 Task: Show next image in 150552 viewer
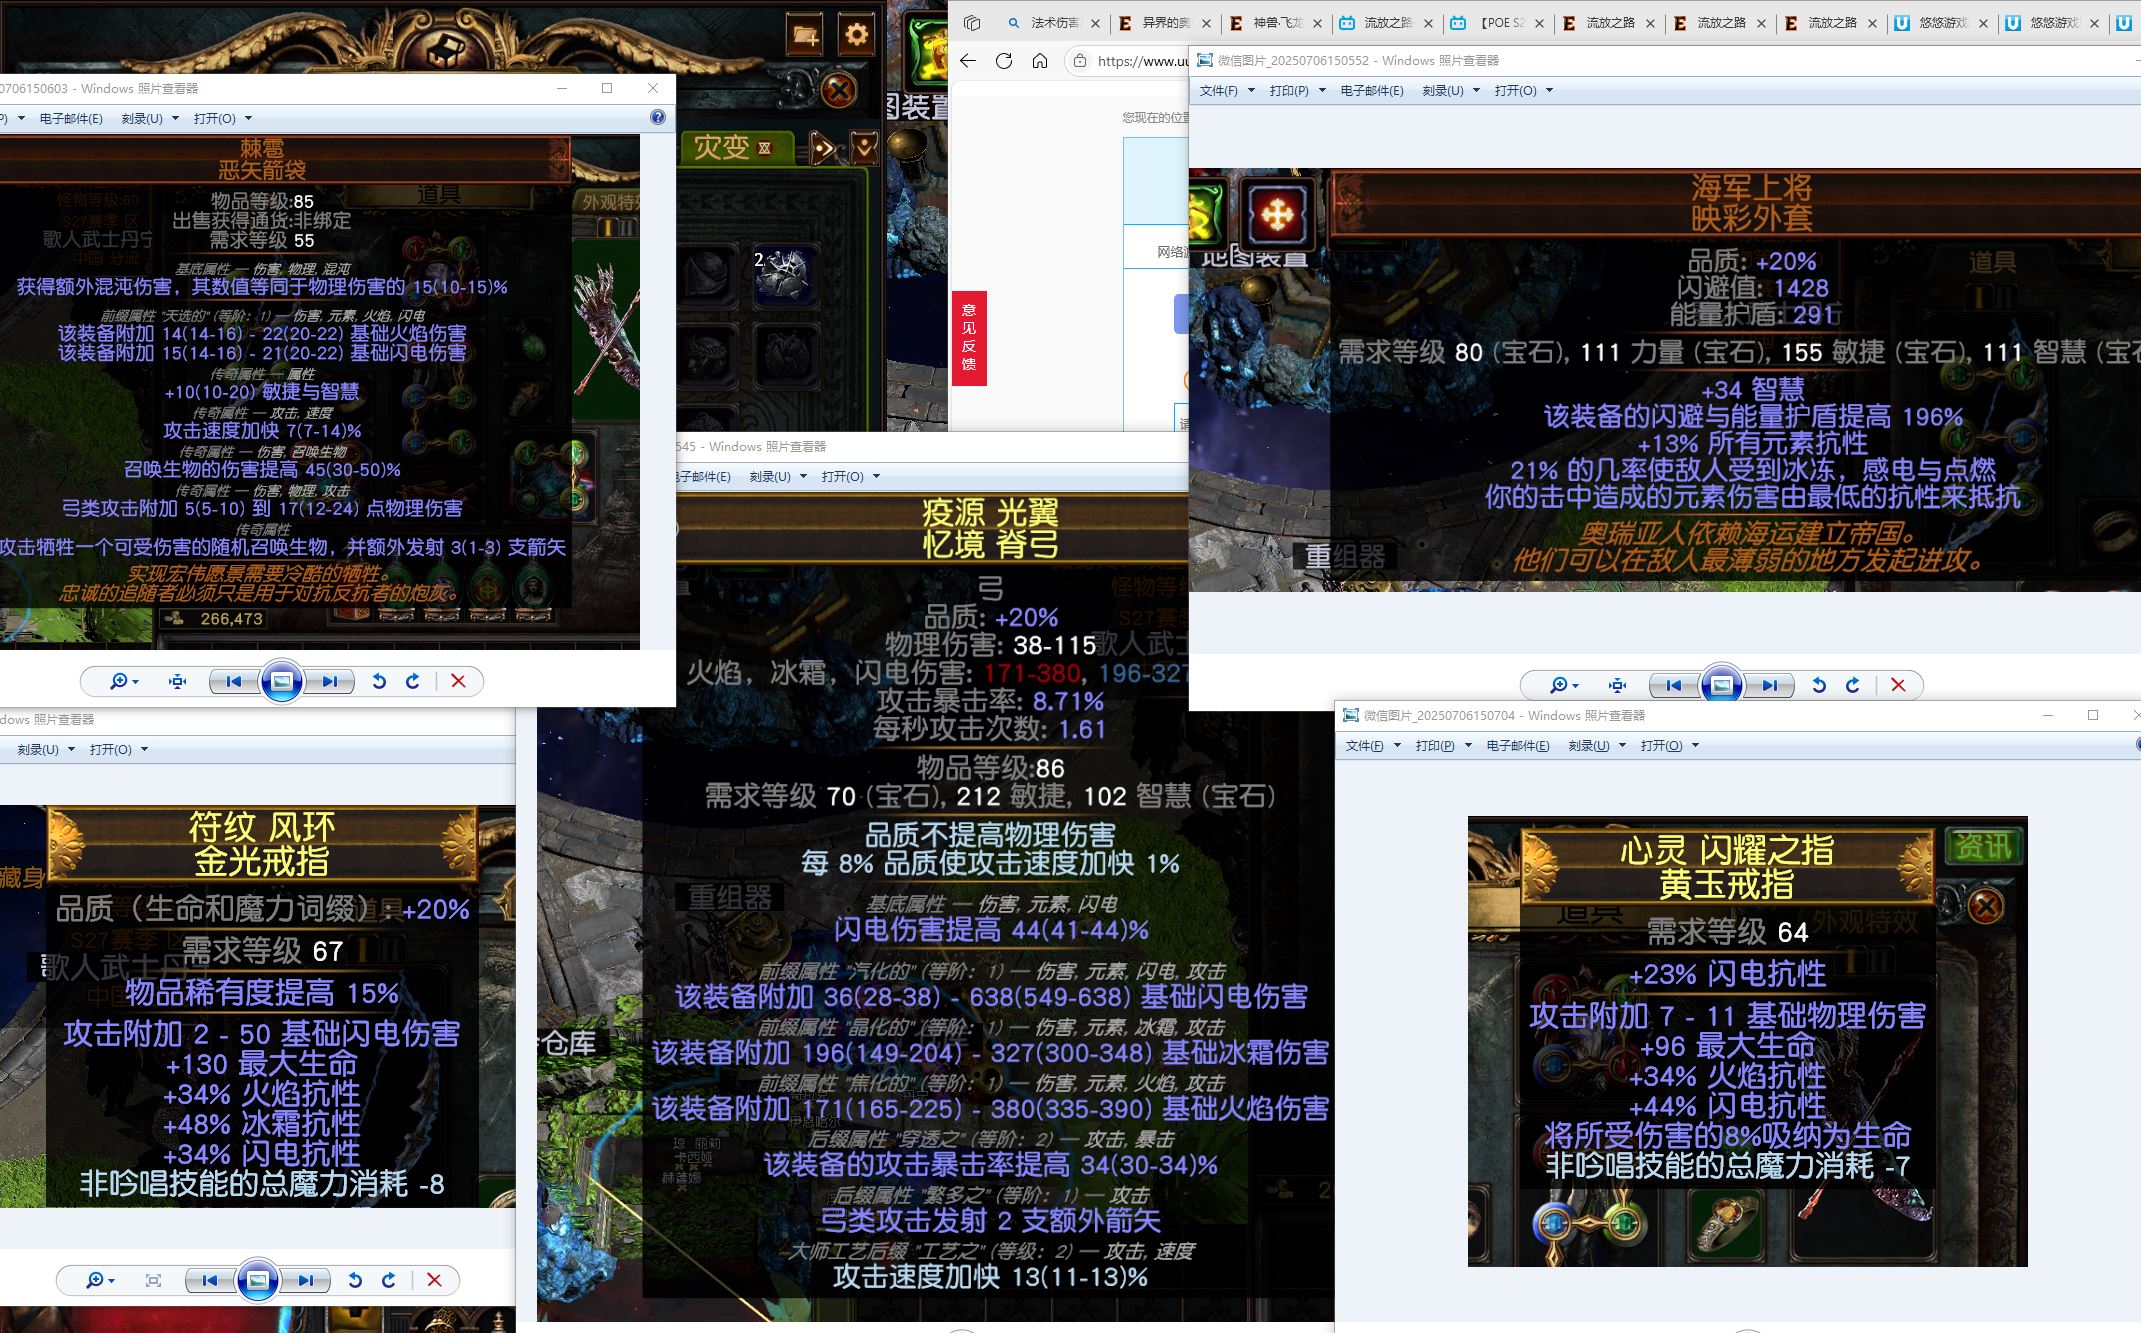[1770, 685]
